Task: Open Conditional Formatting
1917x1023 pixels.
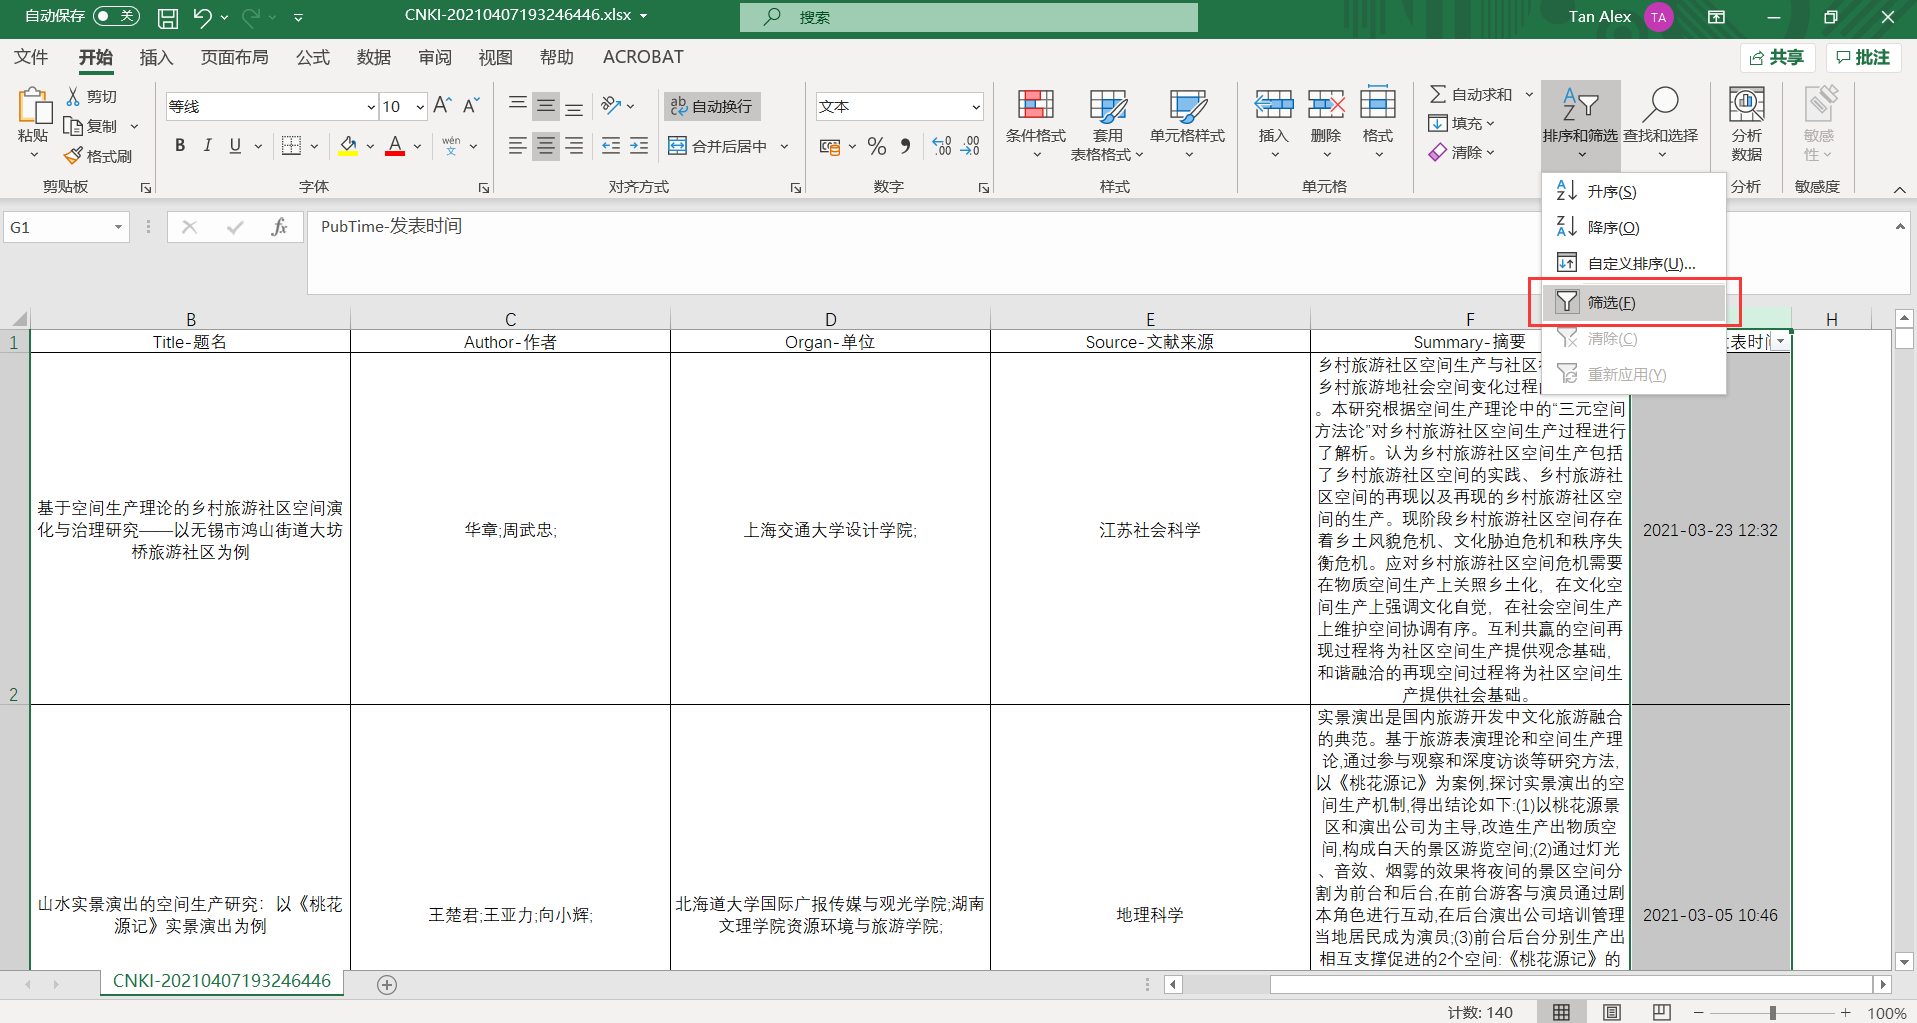Action: tap(1036, 125)
